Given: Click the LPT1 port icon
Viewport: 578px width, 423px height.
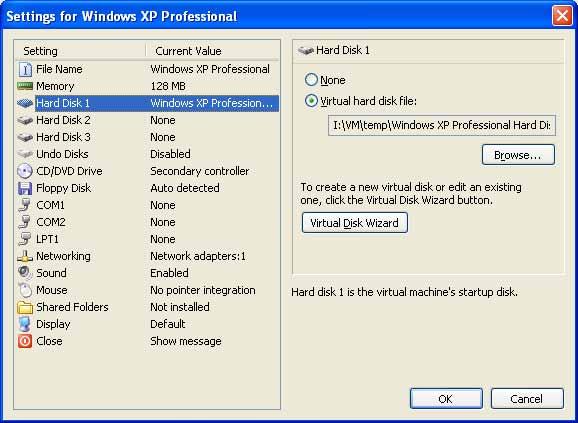Looking at the screenshot, I should (x=25, y=239).
